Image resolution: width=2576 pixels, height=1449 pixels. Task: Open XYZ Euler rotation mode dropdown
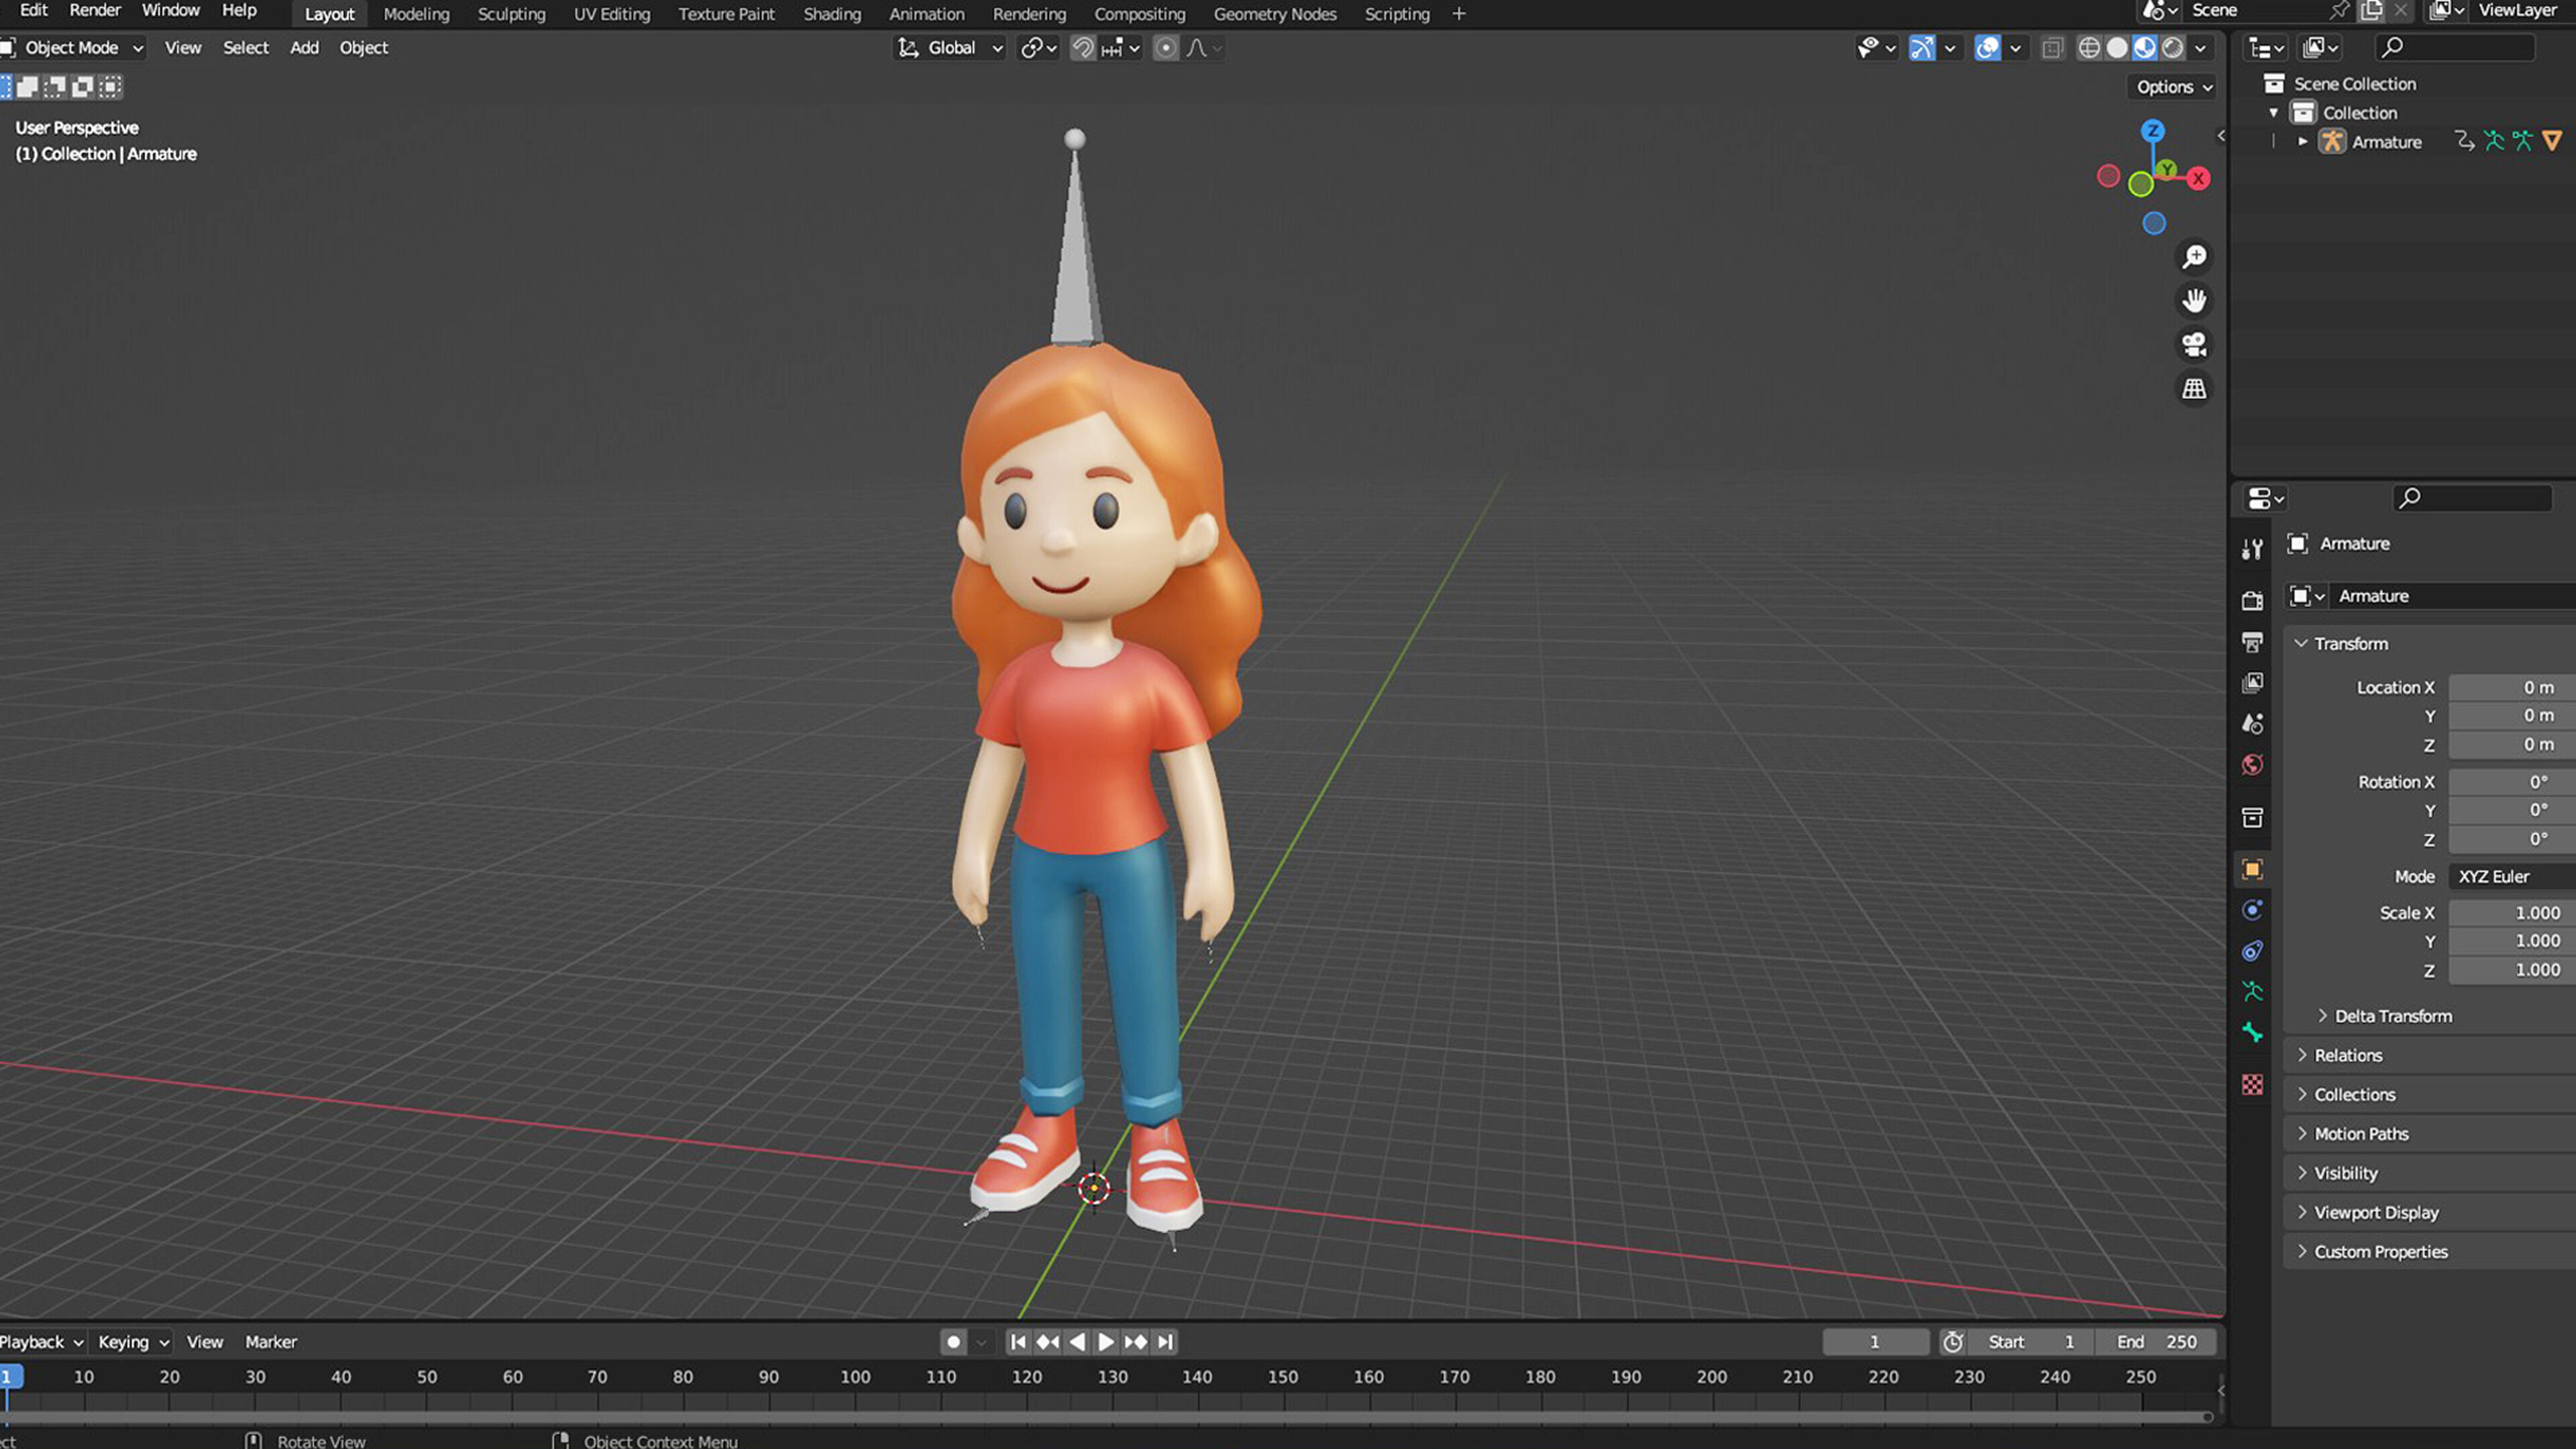pos(2512,876)
